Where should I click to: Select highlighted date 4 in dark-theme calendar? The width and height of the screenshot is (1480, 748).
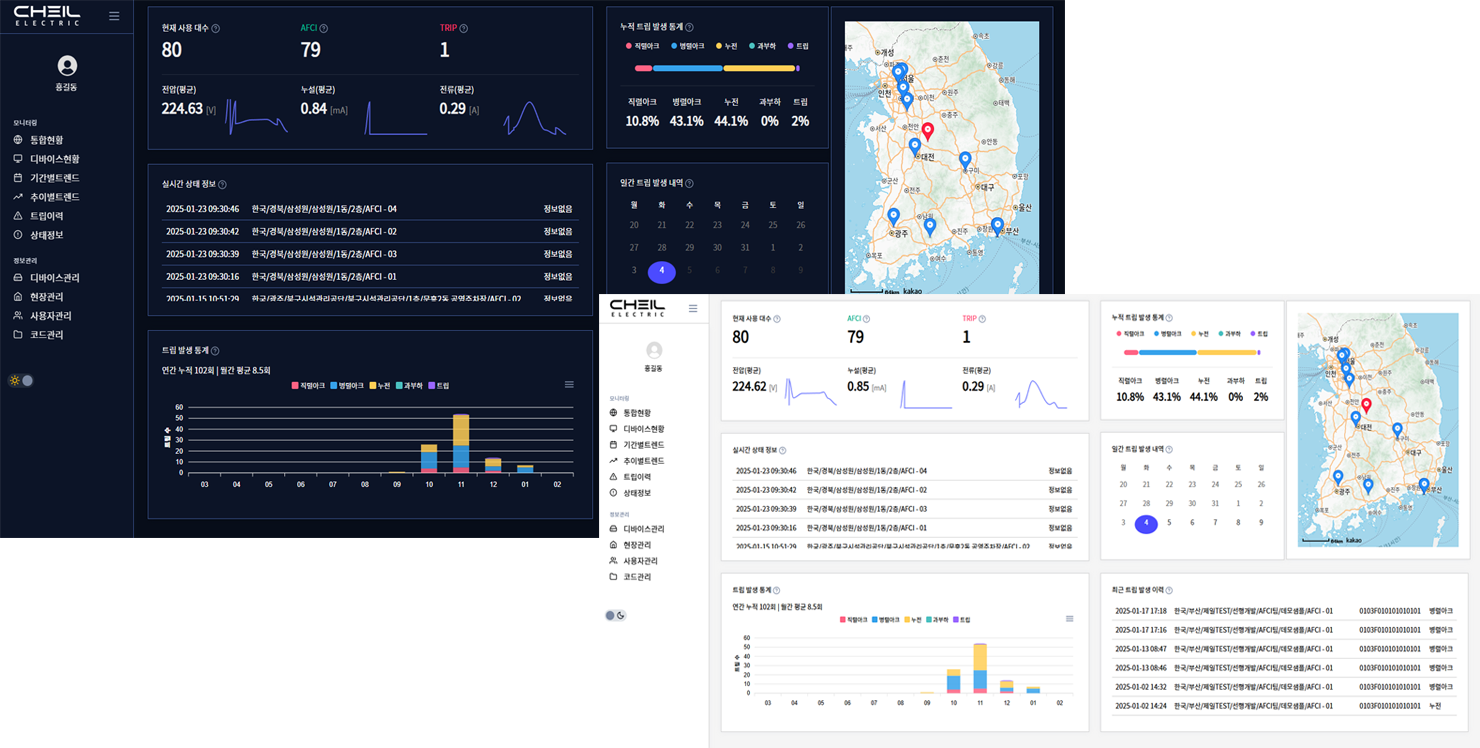[x=661, y=271]
